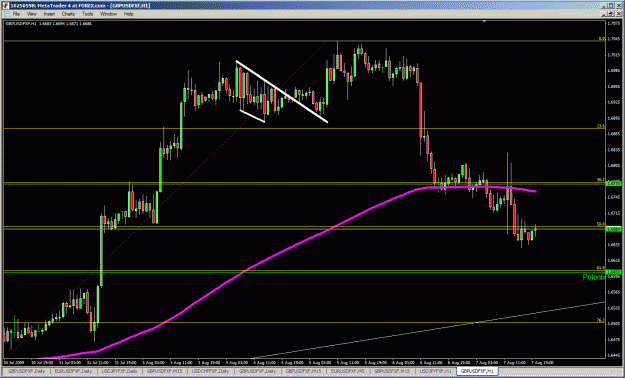Switch to the EURUSDFXF,Daily chart tab

pos(72,371)
